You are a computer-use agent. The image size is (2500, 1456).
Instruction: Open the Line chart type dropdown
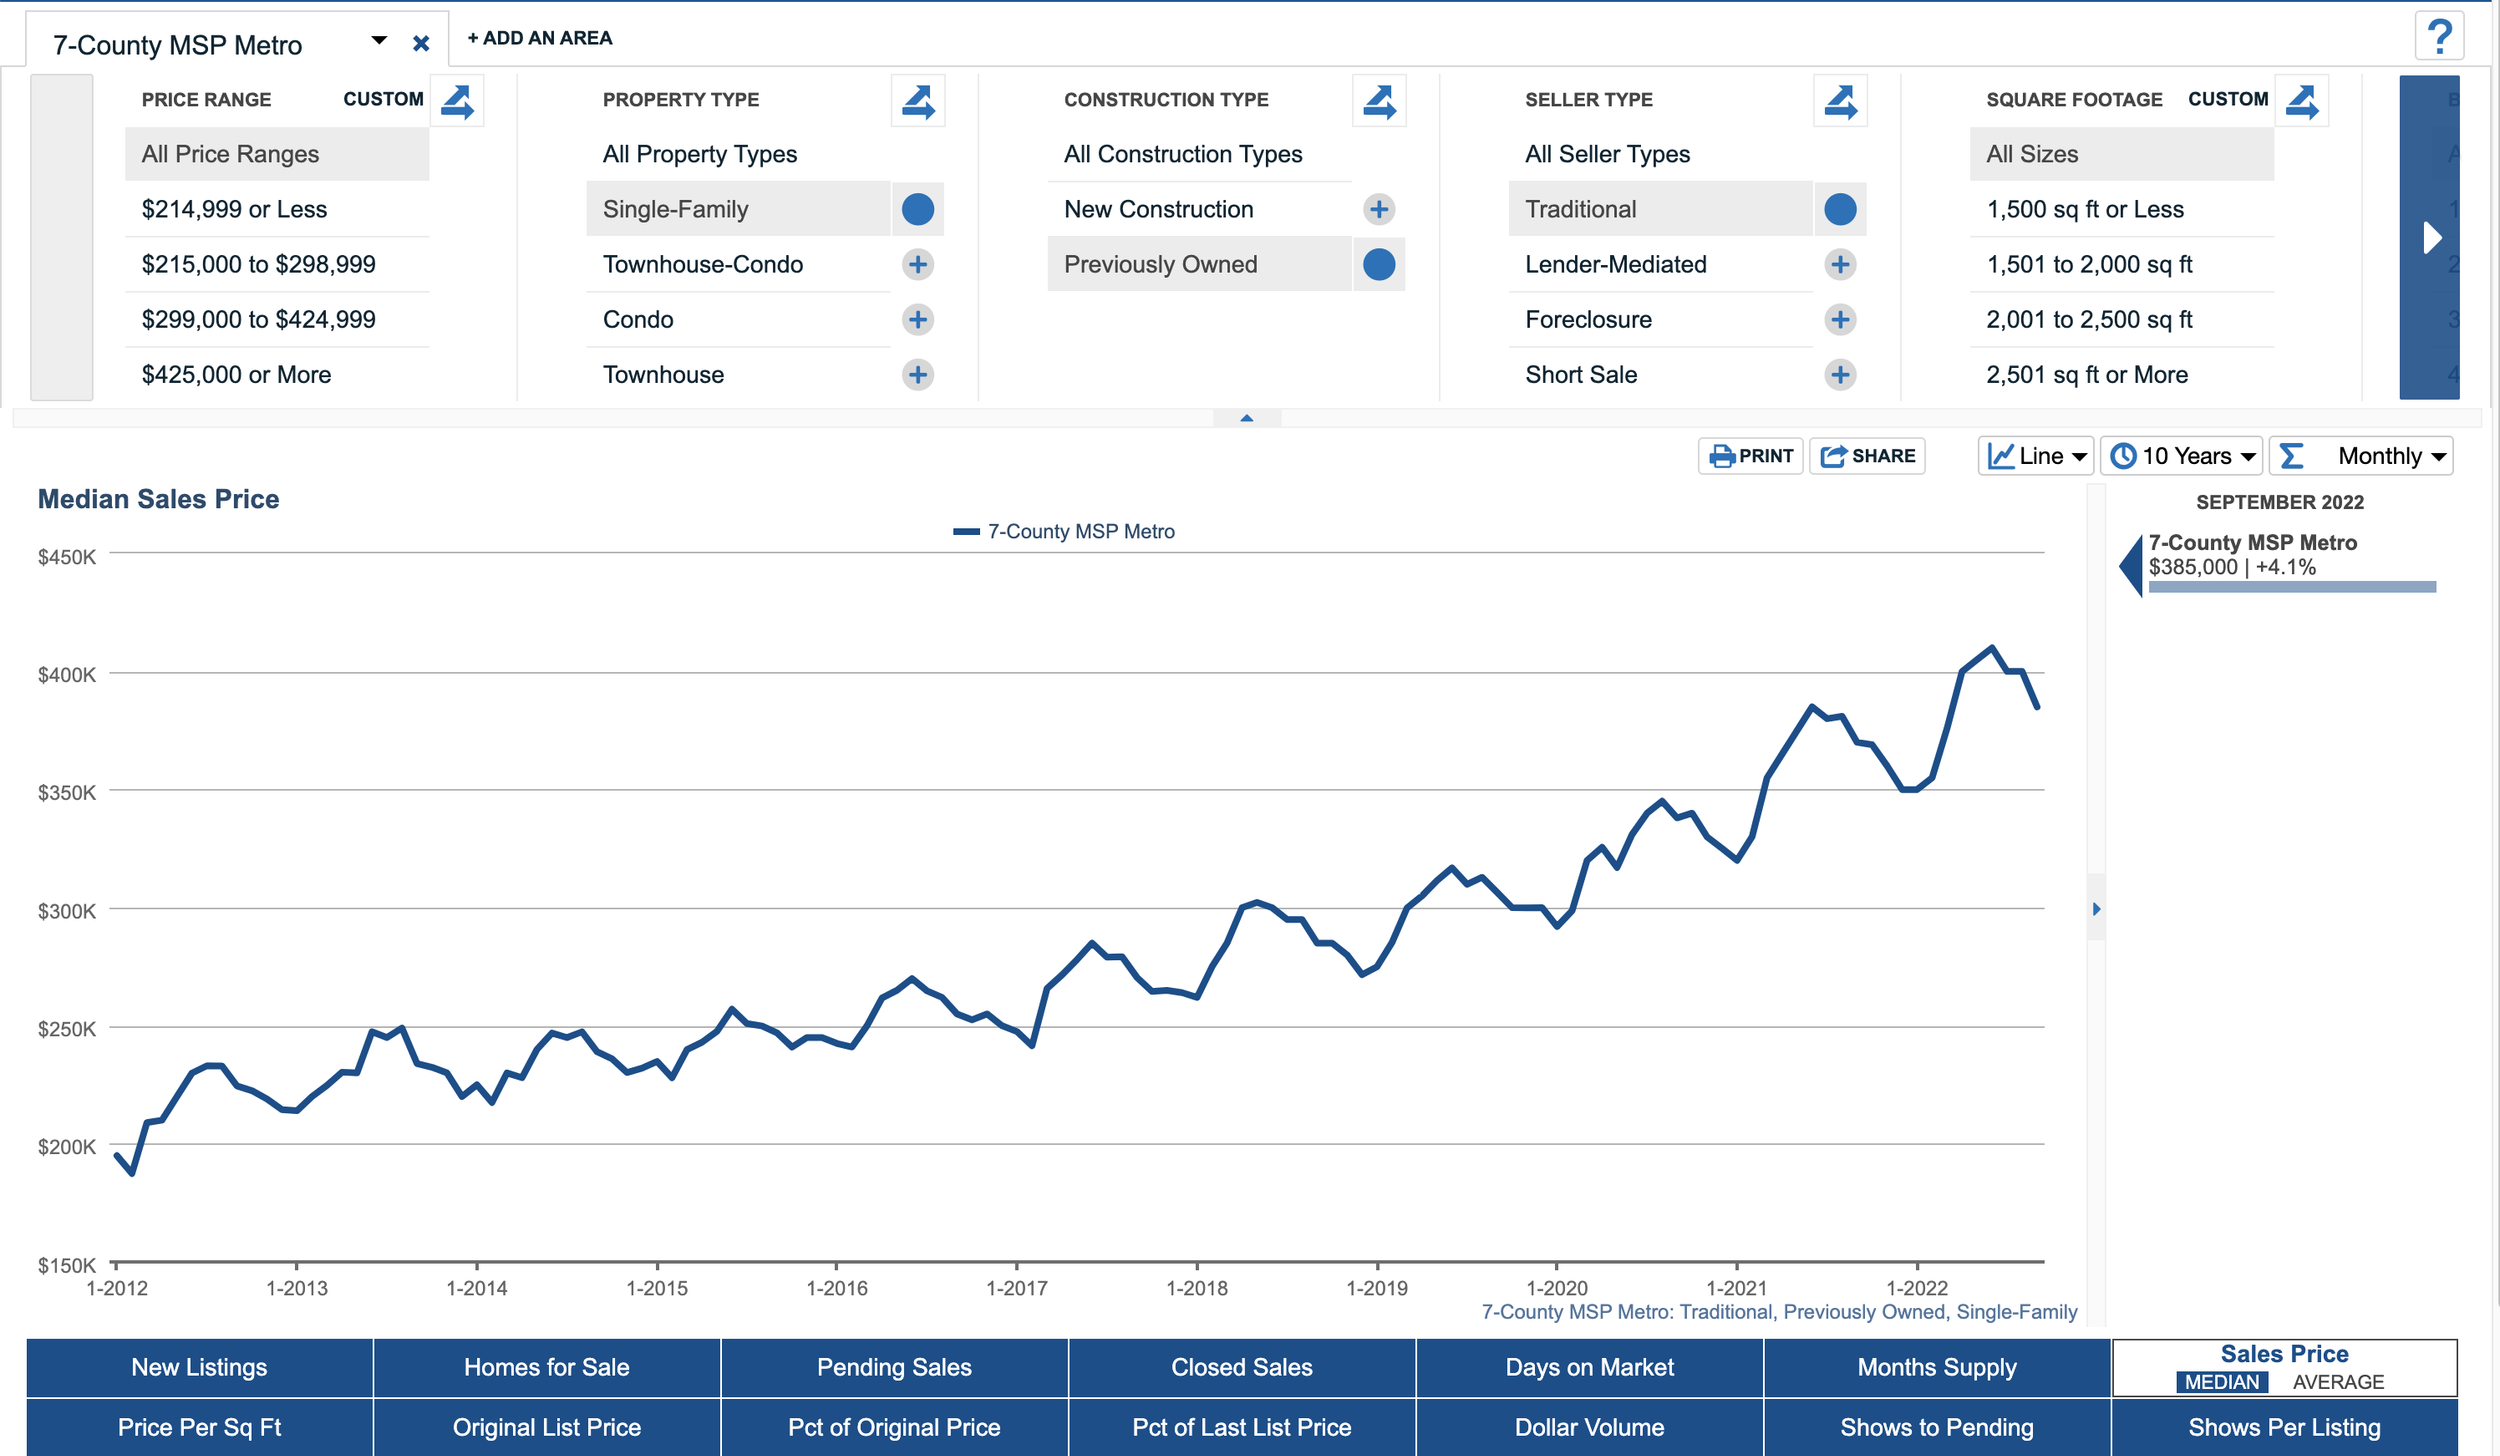tap(2035, 456)
